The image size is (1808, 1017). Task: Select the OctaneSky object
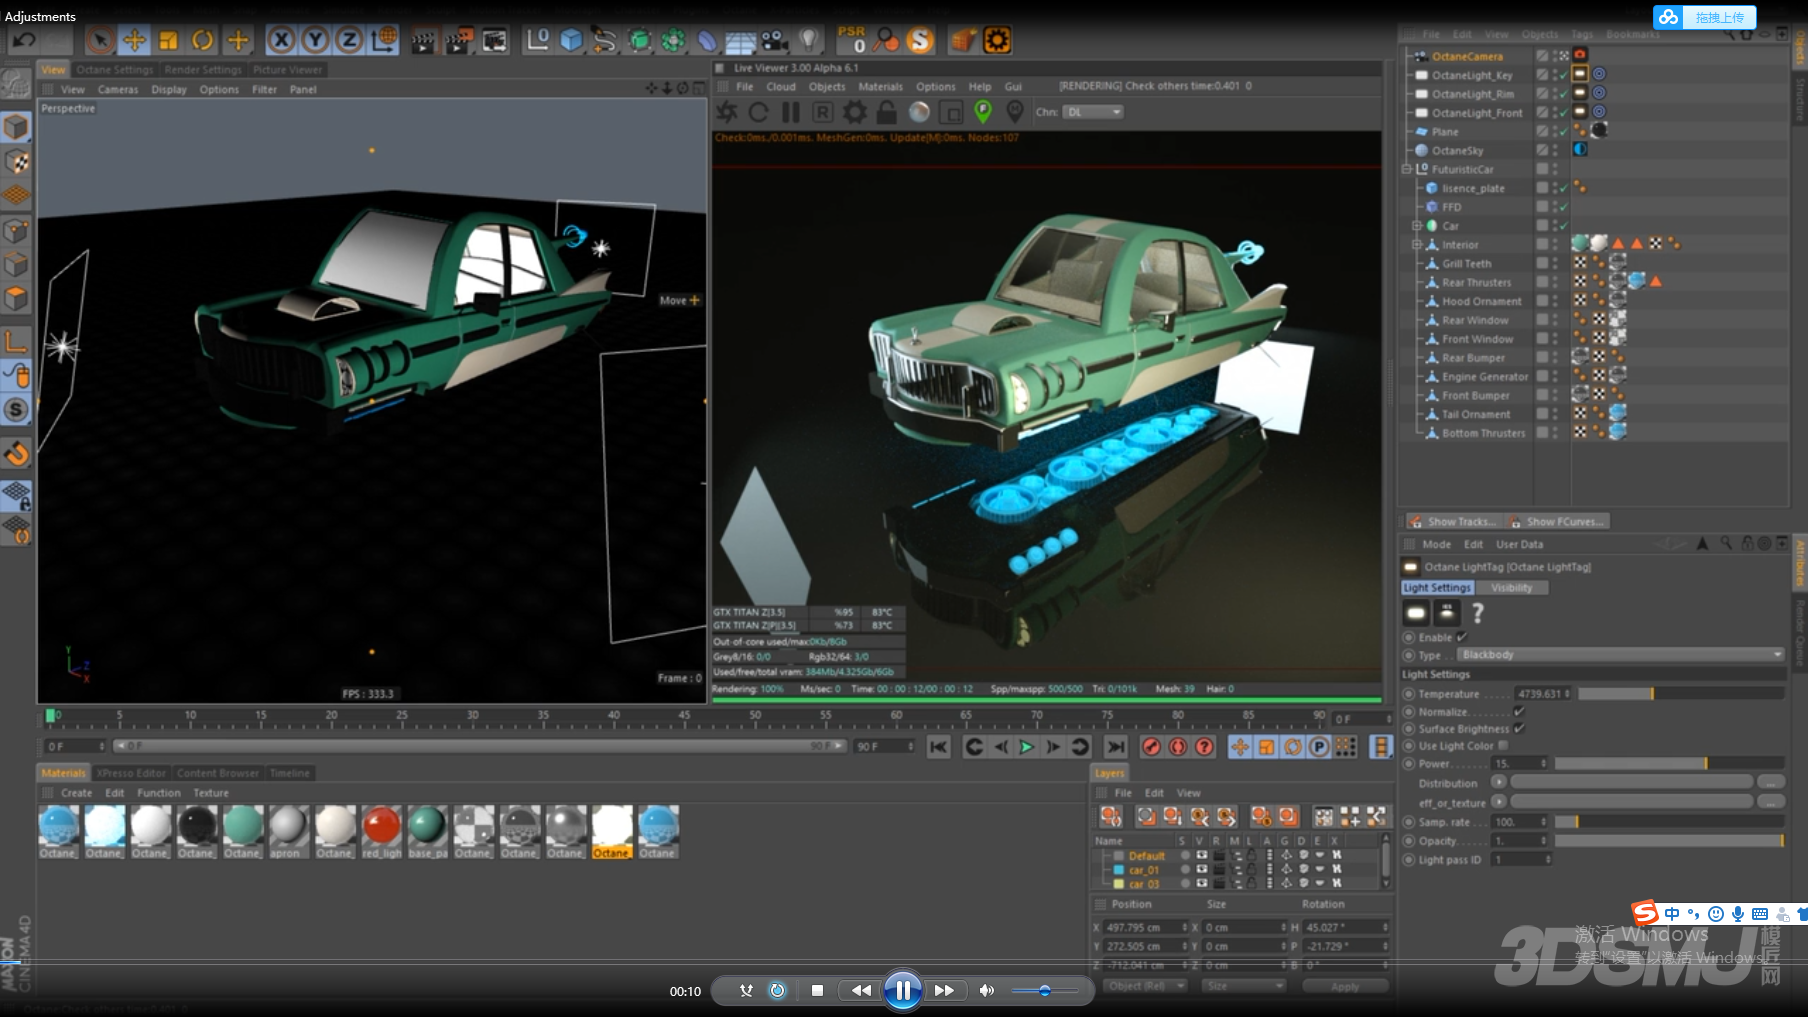(1457, 150)
